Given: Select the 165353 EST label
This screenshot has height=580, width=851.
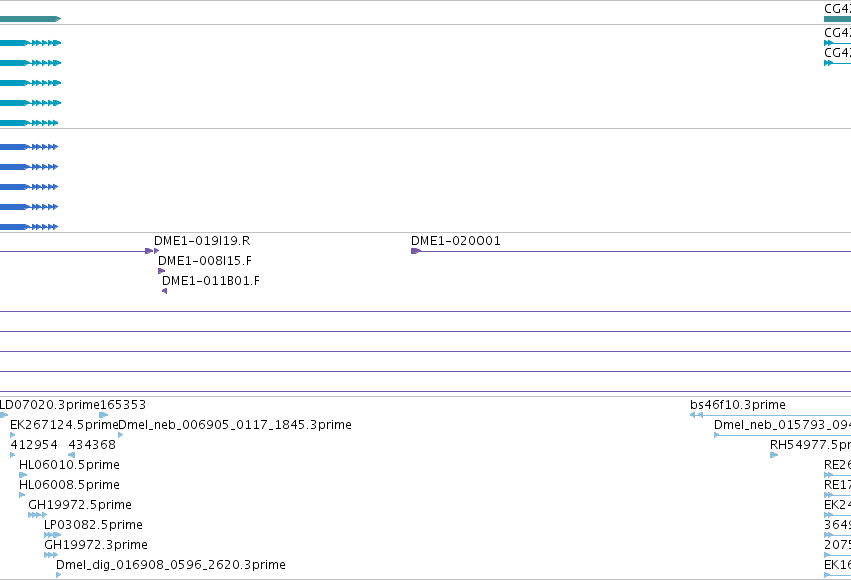Looking at the screenshot, I should point(123,405).
